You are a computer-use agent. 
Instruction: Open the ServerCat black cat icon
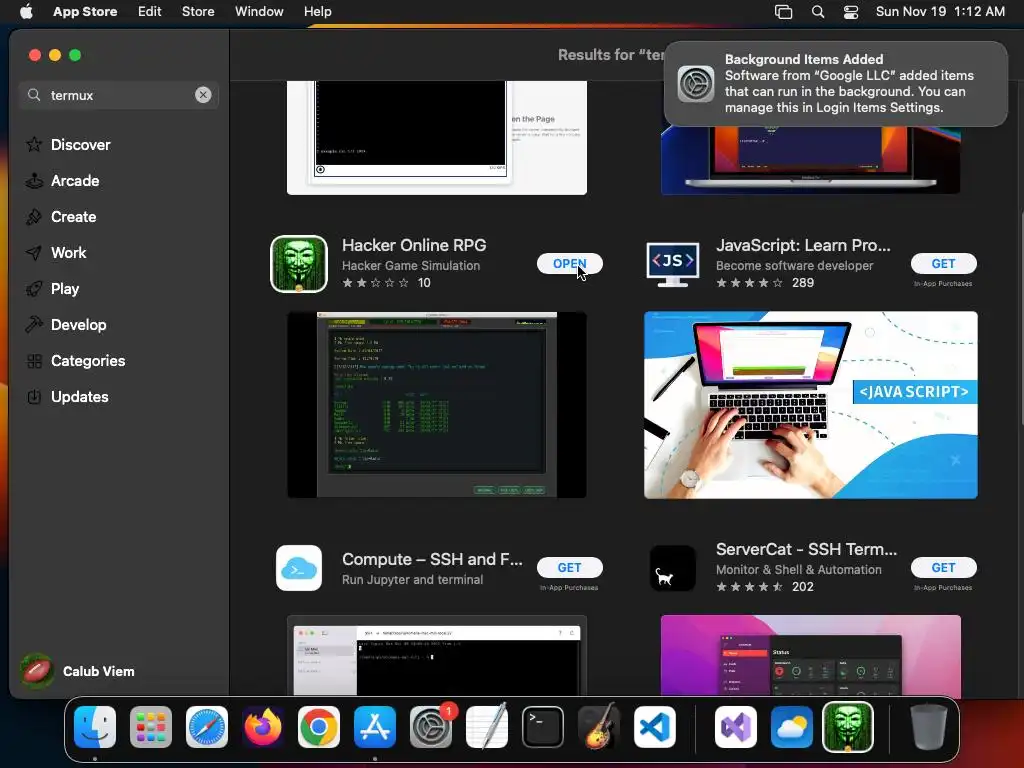673,568
